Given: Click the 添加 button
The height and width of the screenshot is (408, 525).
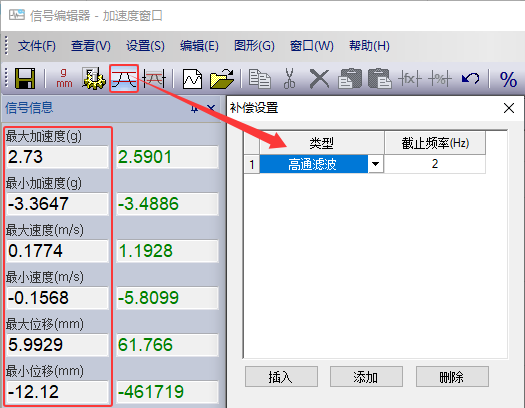Looking at the screenshot, I should [x=366, y=377].
